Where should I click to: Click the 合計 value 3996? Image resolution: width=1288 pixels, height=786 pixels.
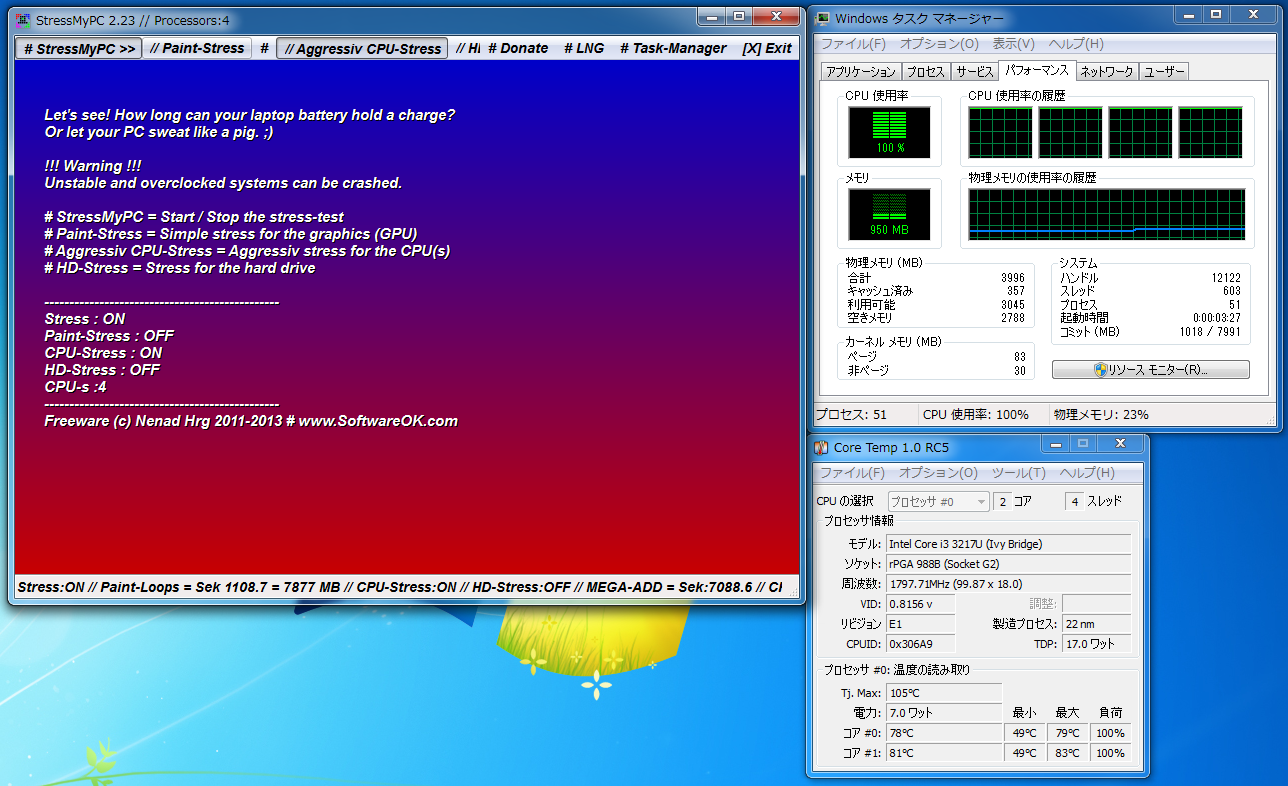1012,278
